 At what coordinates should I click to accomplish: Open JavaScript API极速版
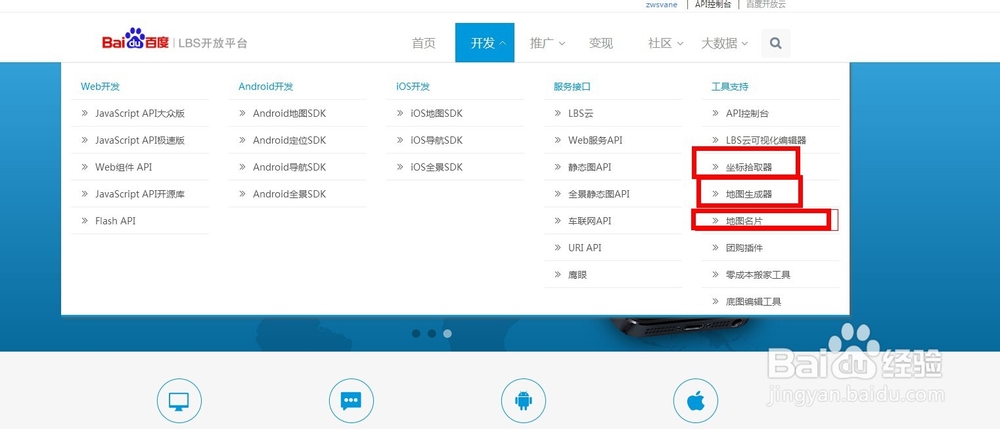(140, 140)
